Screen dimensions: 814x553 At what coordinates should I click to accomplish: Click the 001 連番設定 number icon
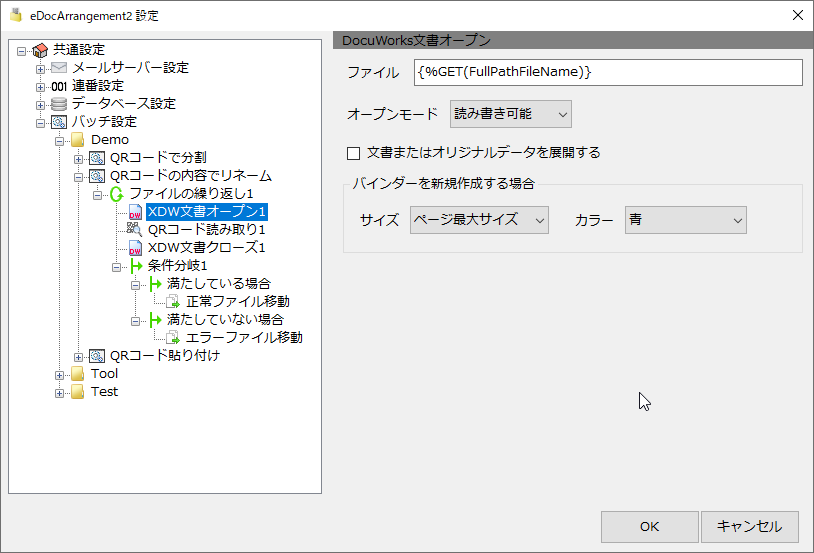pyautogui.click(x=59, y=86)
